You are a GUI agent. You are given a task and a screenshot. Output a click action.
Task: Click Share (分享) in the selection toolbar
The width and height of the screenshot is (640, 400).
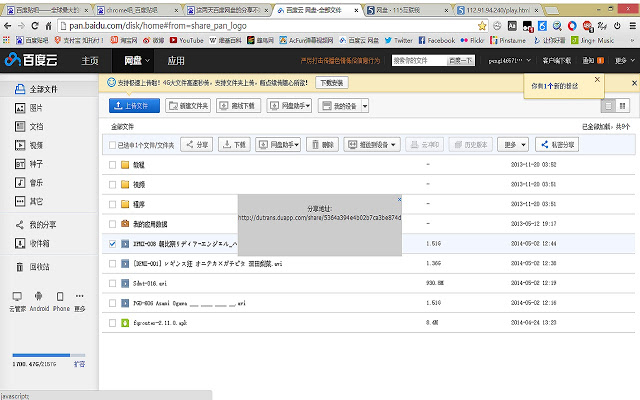(197, 144)
